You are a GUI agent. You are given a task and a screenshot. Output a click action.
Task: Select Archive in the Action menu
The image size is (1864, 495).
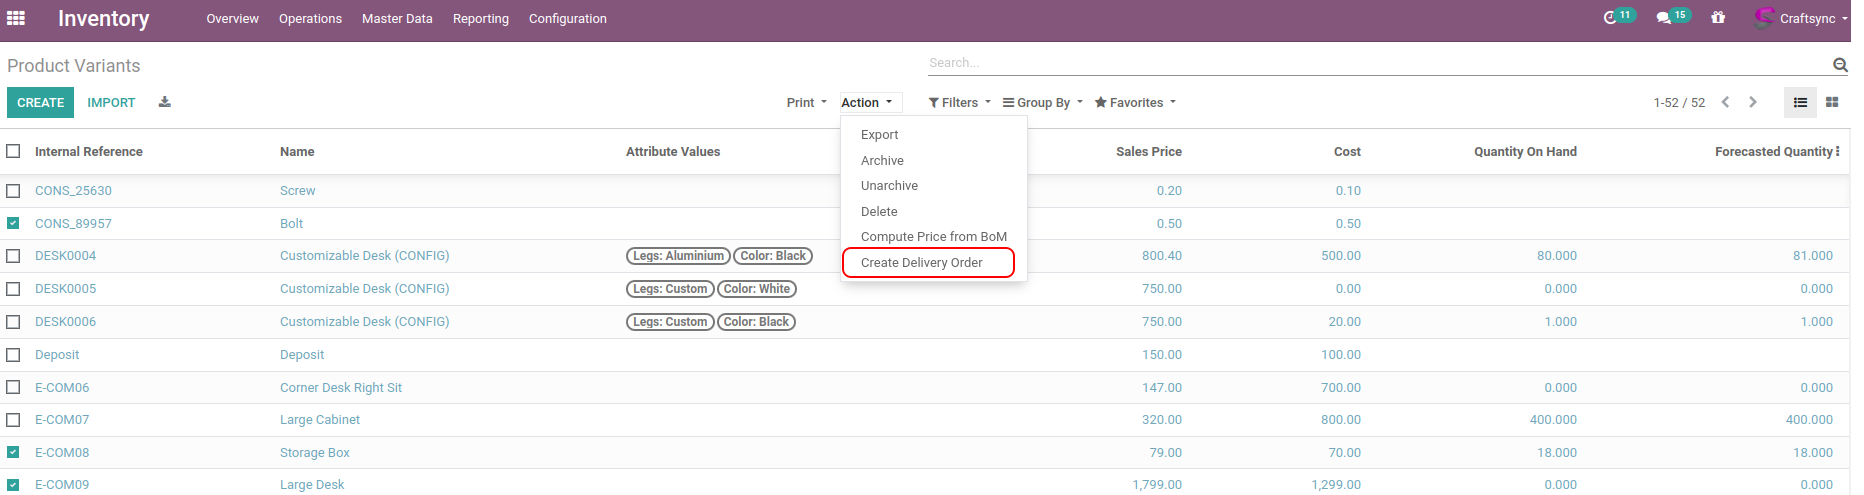[882, 160]
